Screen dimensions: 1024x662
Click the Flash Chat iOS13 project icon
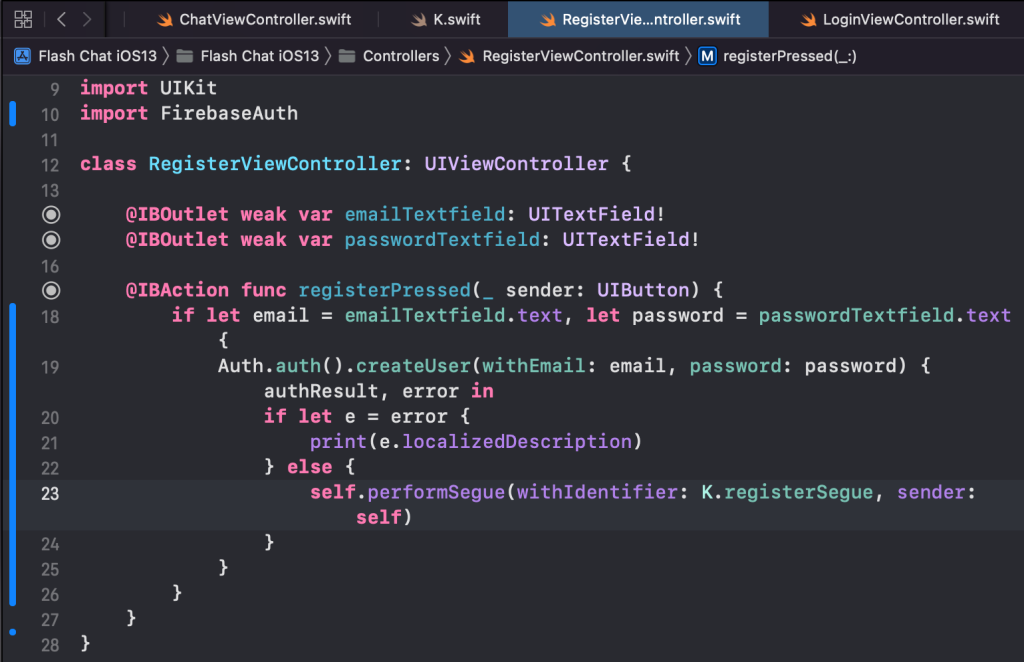point(23,56)
